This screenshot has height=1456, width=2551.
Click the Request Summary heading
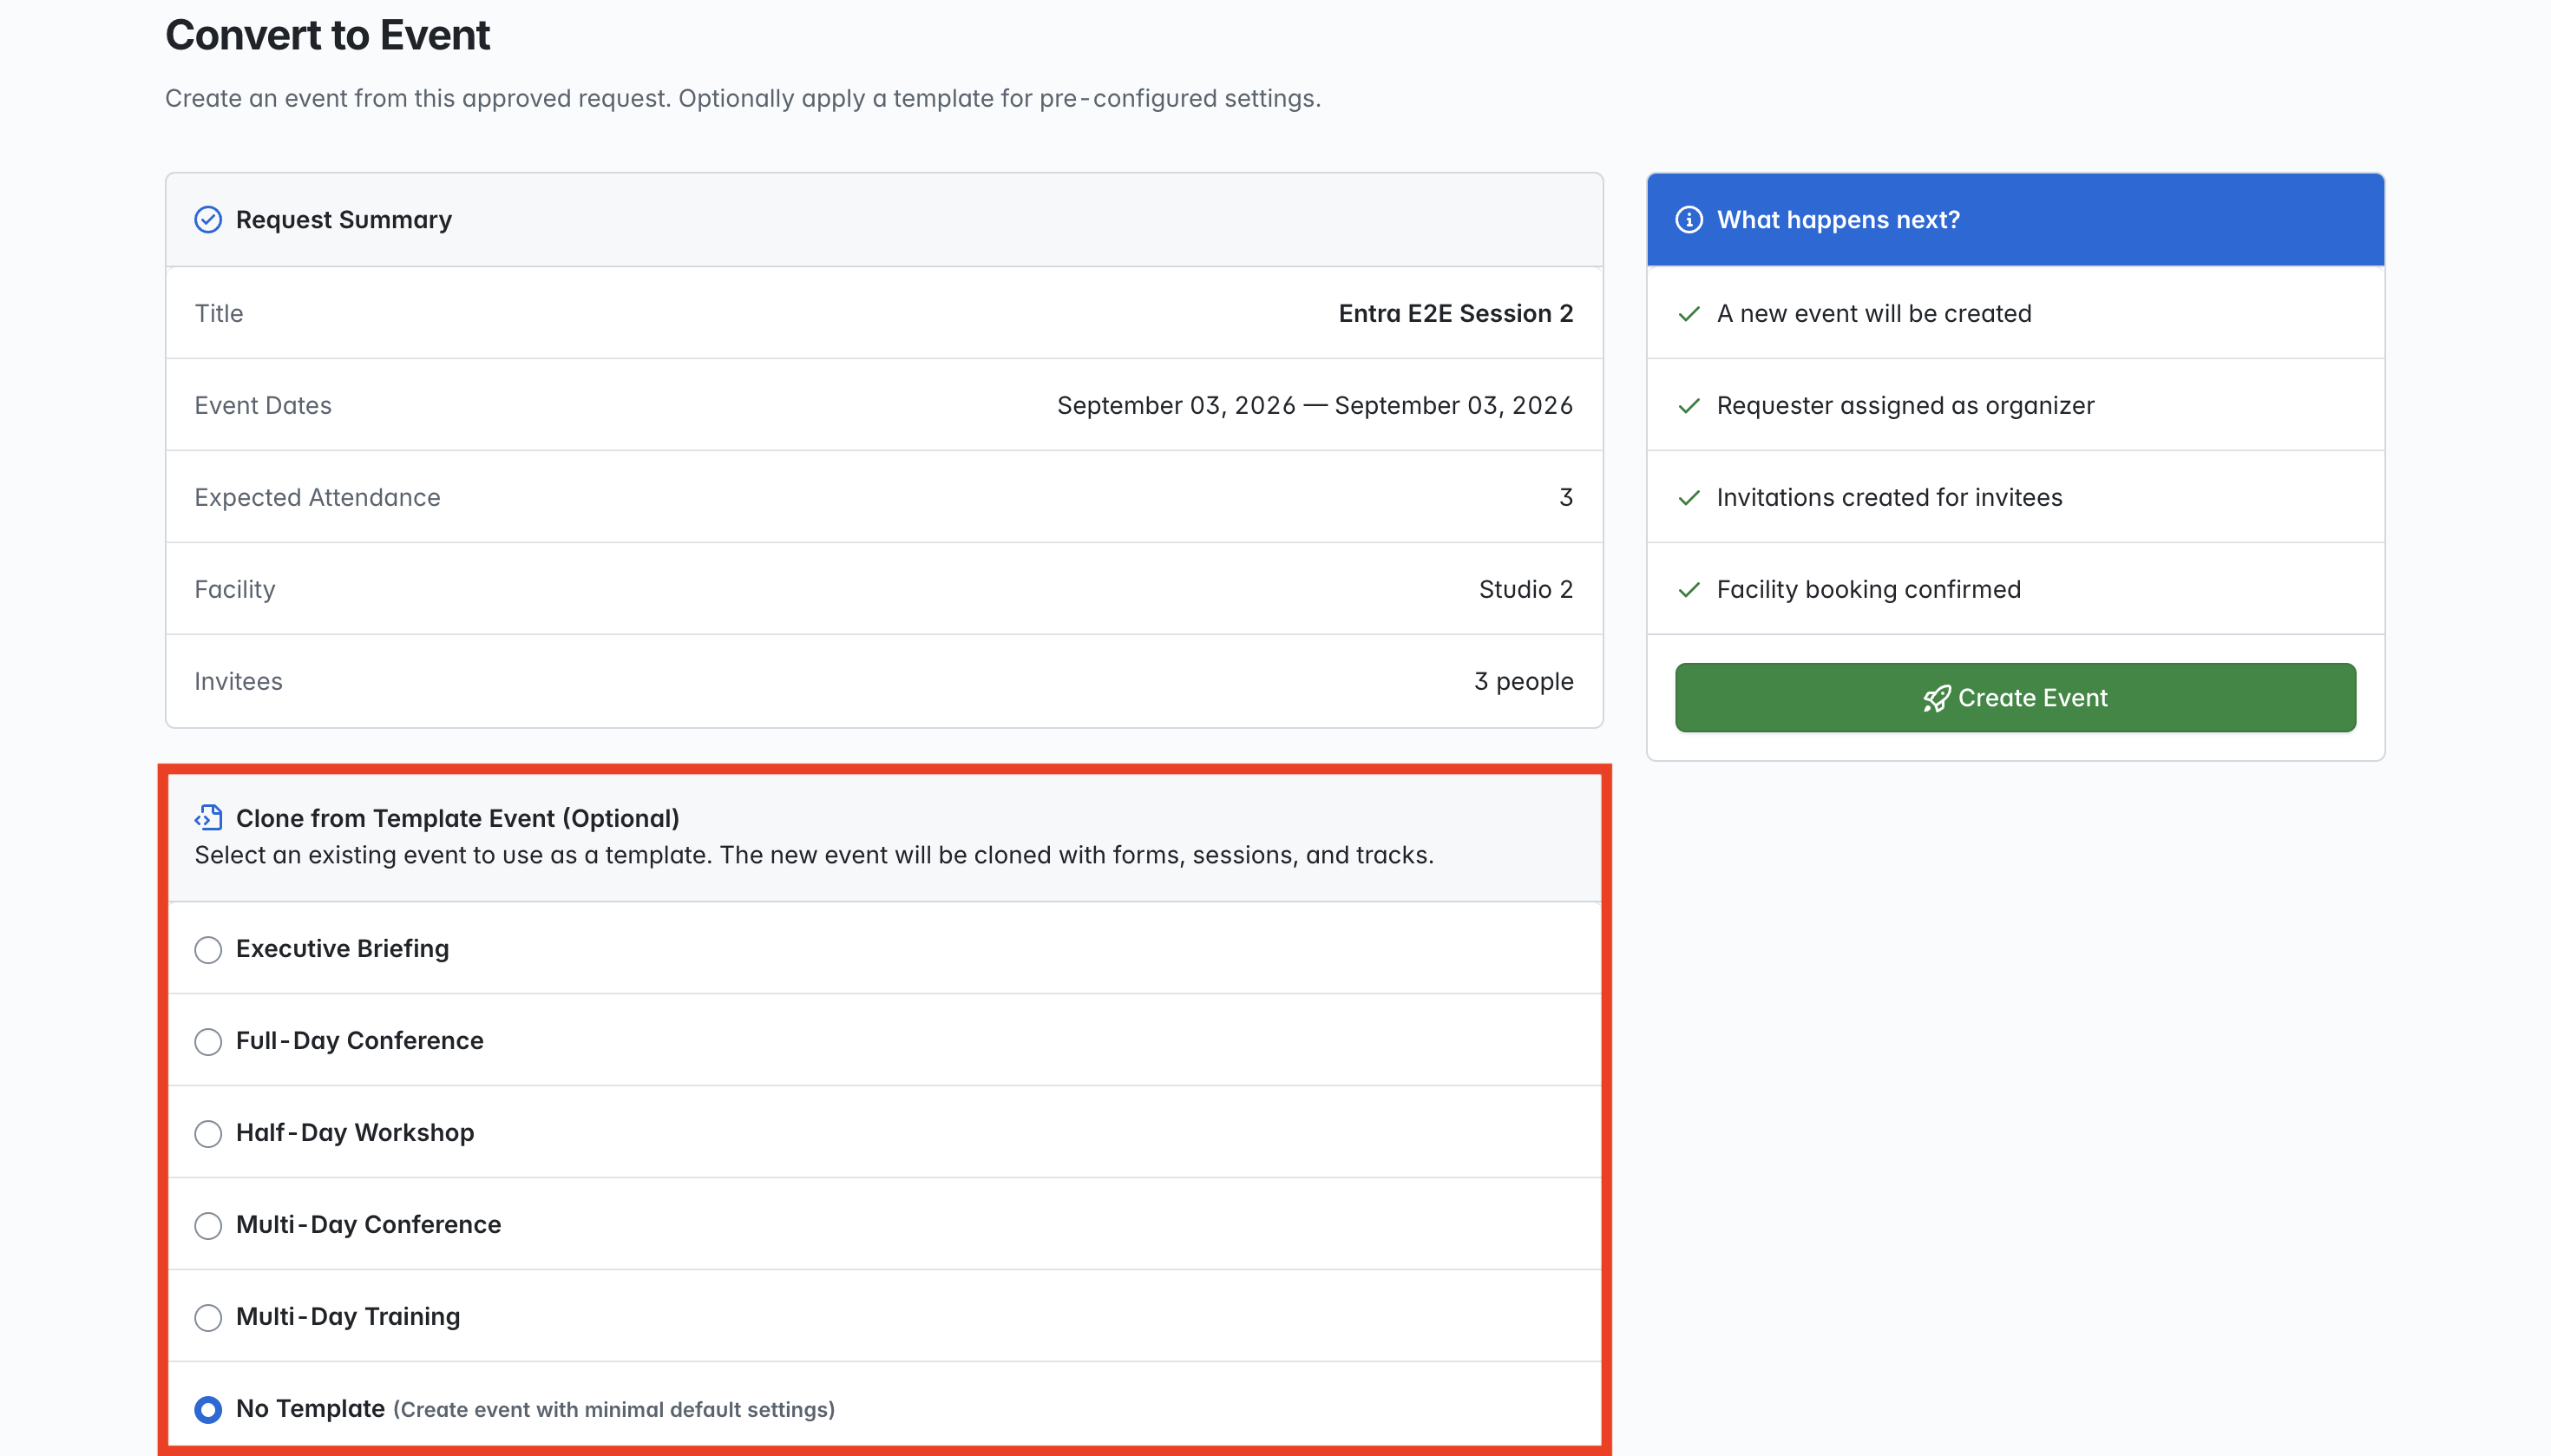coord(344,220)
